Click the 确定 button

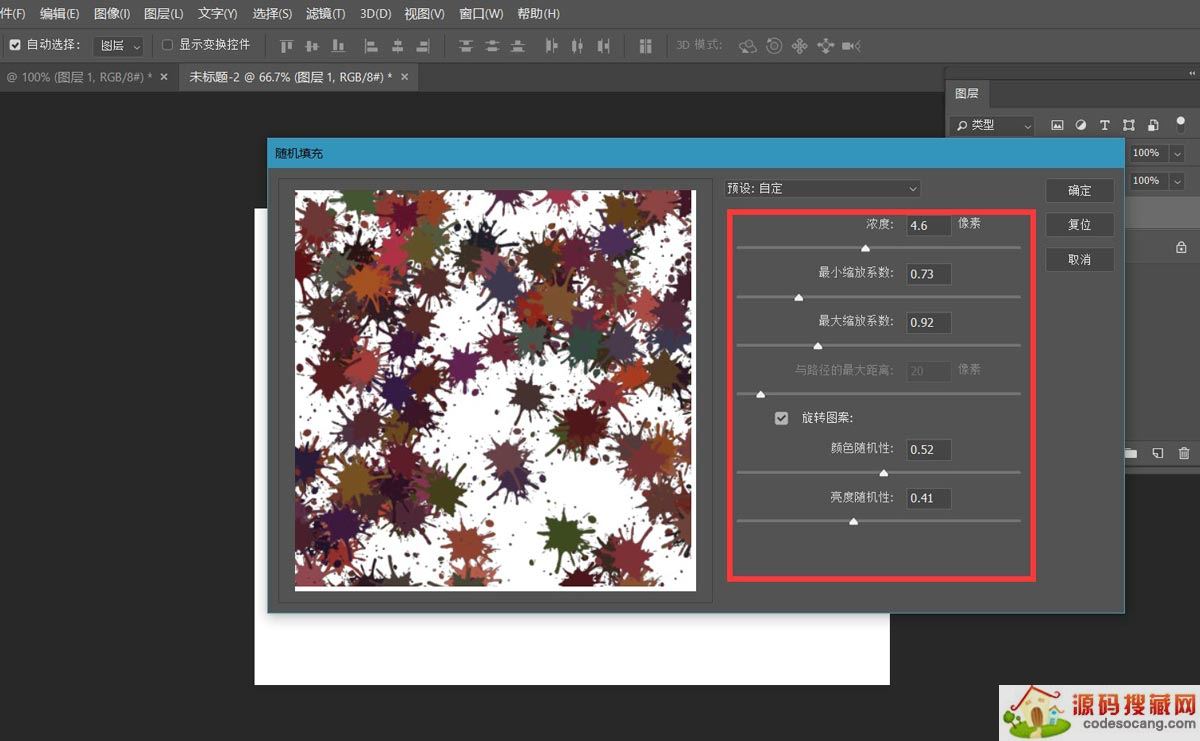point(1079,190)
